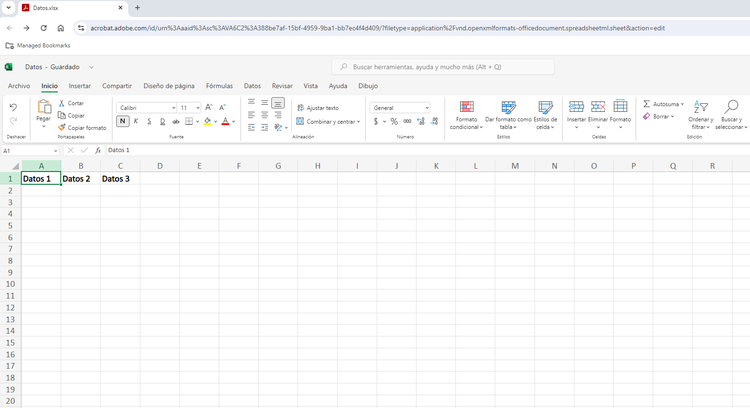Open font color dropdown arrow
This screenshot has height=408, width=750.
[234, 121]
